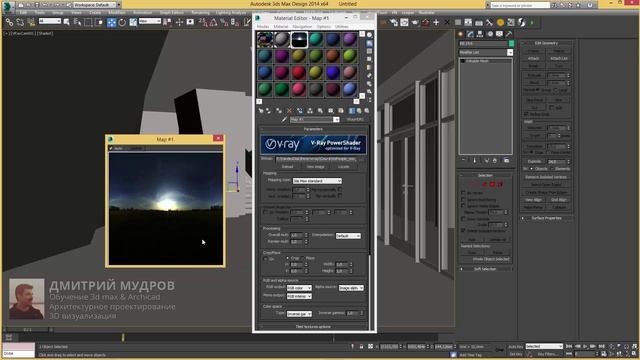Click the eyedropper pick material icon
Image resolution: width=640 pixels, height=360 pixels.
click(x=284, y=120)
